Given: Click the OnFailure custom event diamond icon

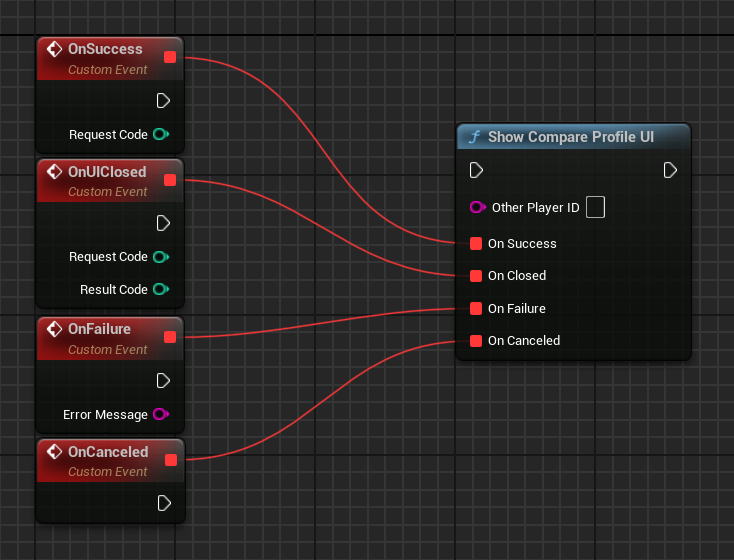Looking at the screenshot, I should click(54, 329).
